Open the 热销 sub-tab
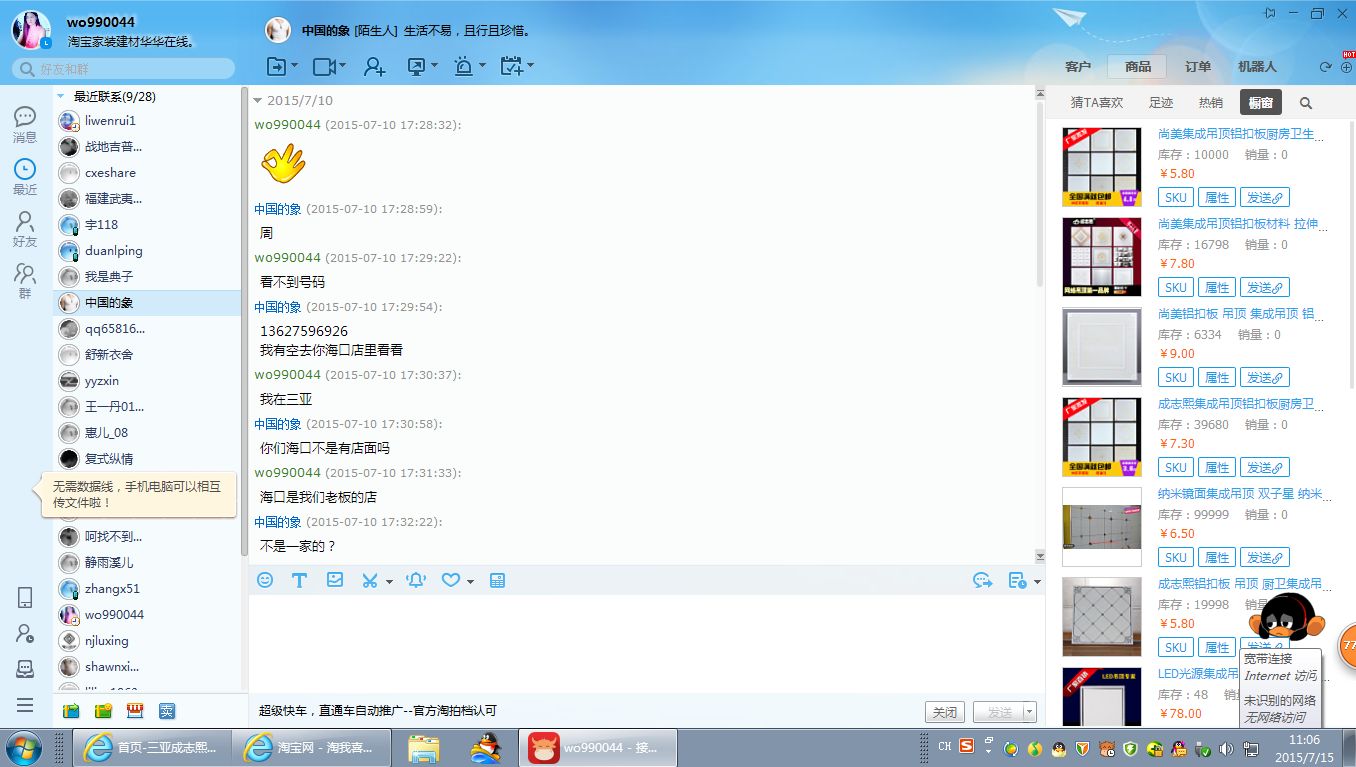The height and width of the screenshot is (767, 1356). coord(1211,103)
